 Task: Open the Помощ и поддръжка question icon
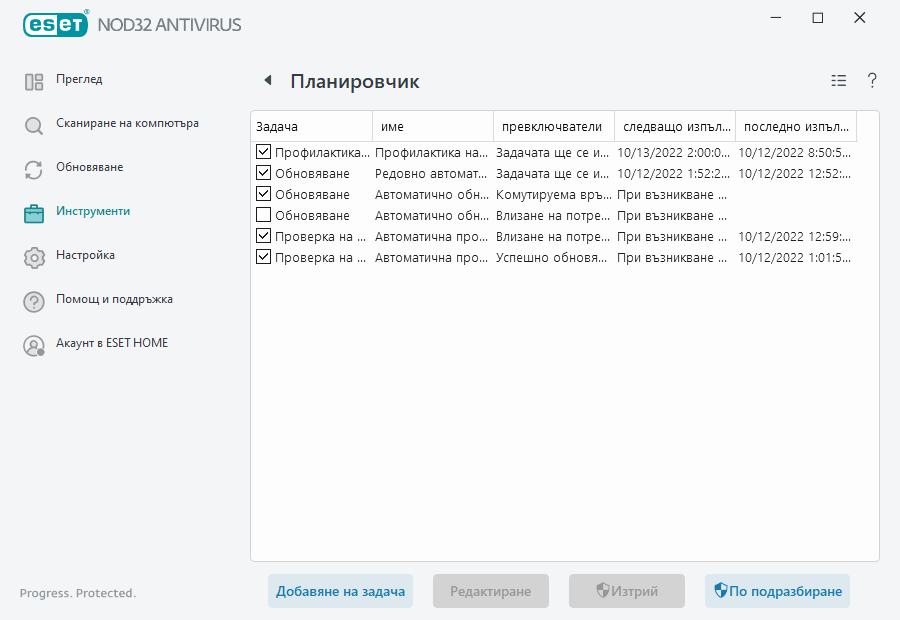tap(33, 299)
